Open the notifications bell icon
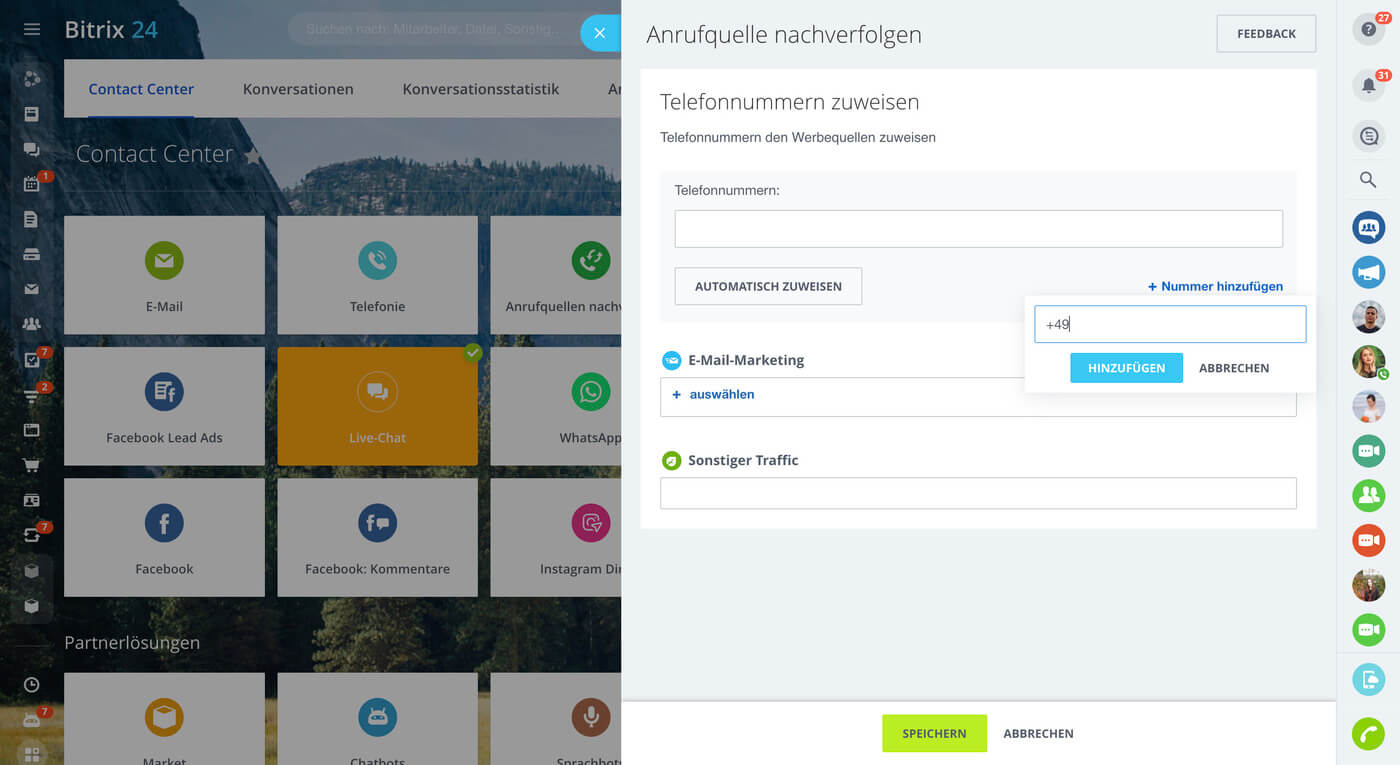This screenshot has height=765, width=1400. coord(1368,86)
